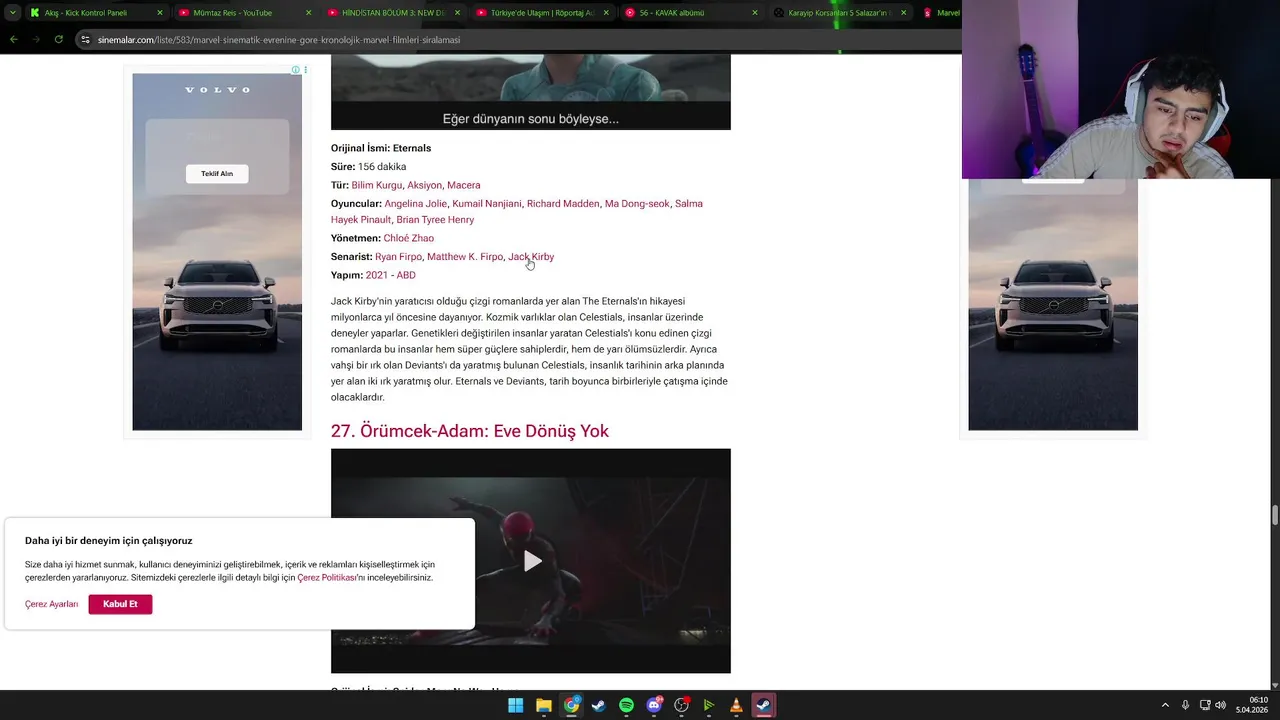Open the 27. Örümcek-Adam: Eve Dönüş Yok heading

tap(470, 431)
